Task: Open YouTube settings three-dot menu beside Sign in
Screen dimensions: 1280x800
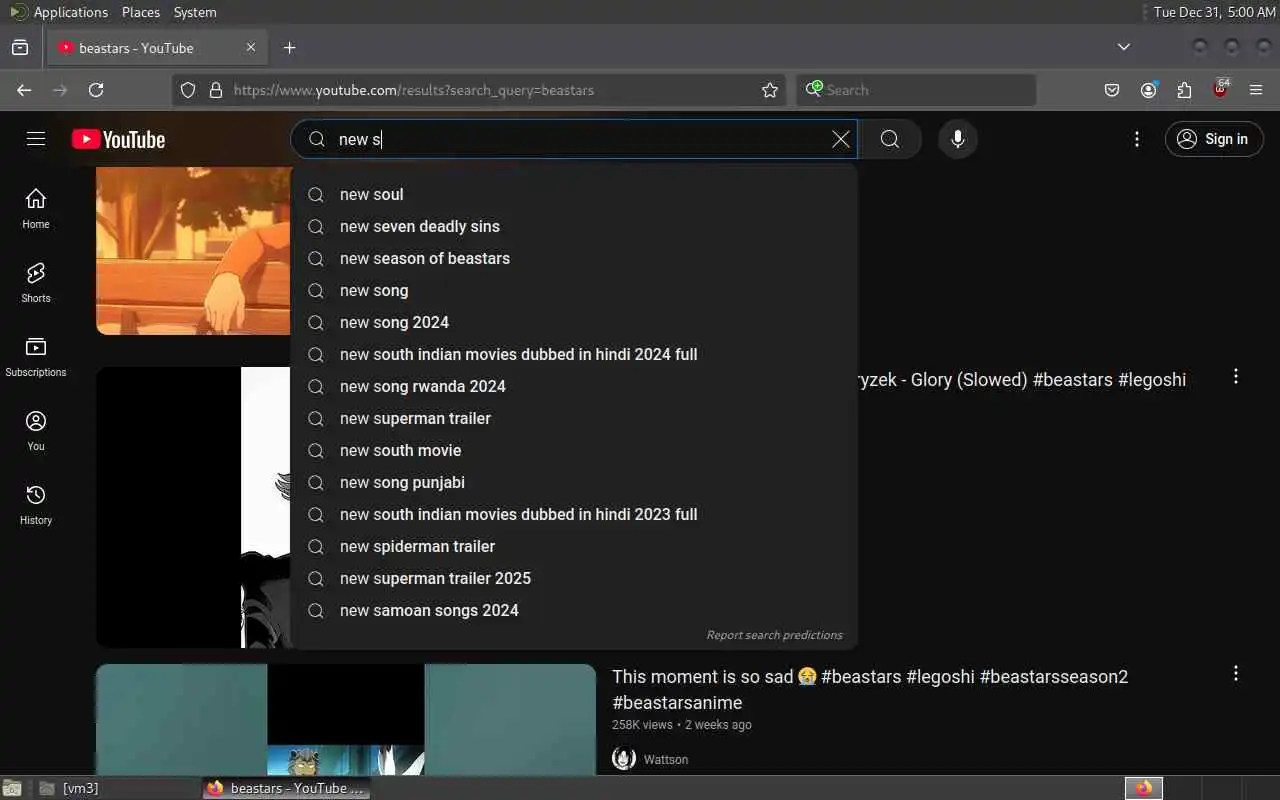Action: pos(1137,139)
